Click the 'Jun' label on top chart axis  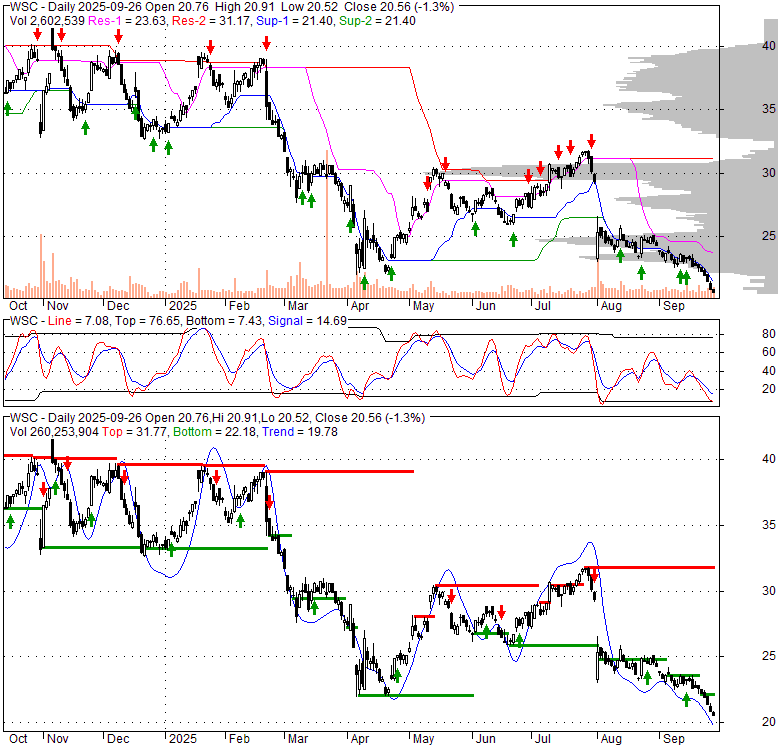486,306
